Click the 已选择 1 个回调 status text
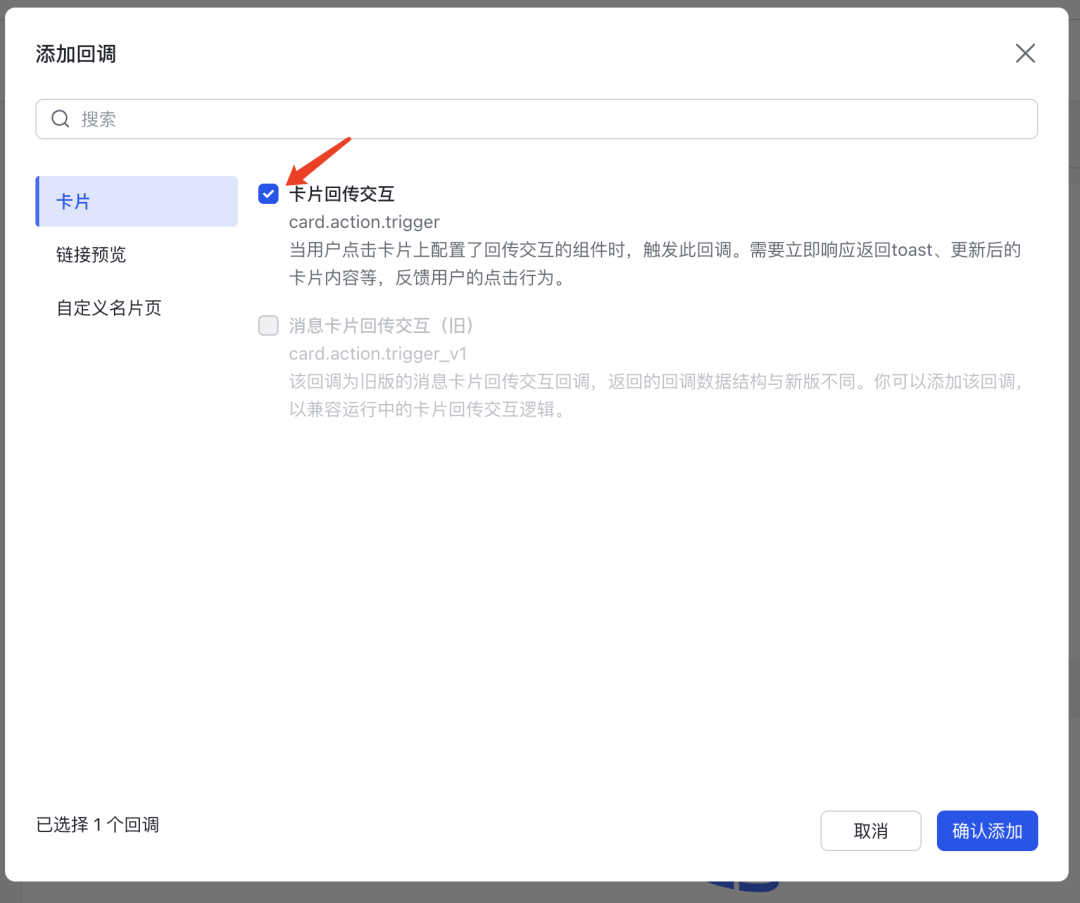This screenshot has width=1080, height=903. pos(96,824)
